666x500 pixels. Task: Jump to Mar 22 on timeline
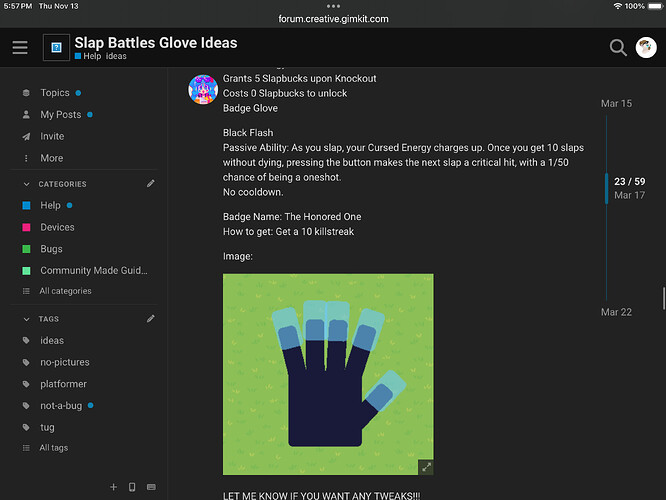pos(616,312)
